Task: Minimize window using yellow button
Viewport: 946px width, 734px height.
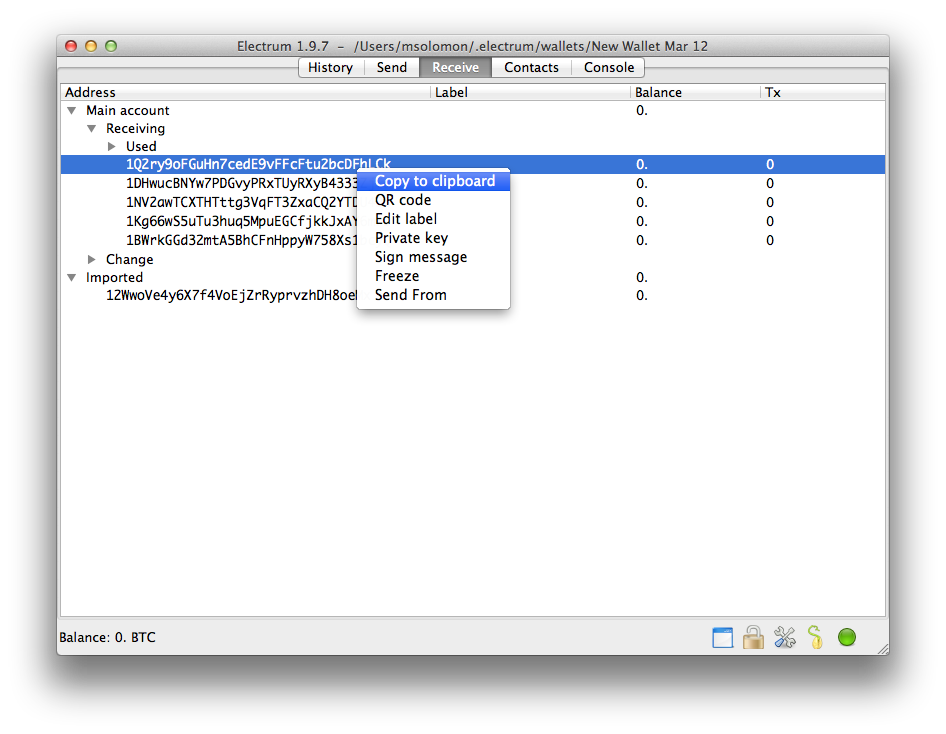Action: [x=91, y=46]
